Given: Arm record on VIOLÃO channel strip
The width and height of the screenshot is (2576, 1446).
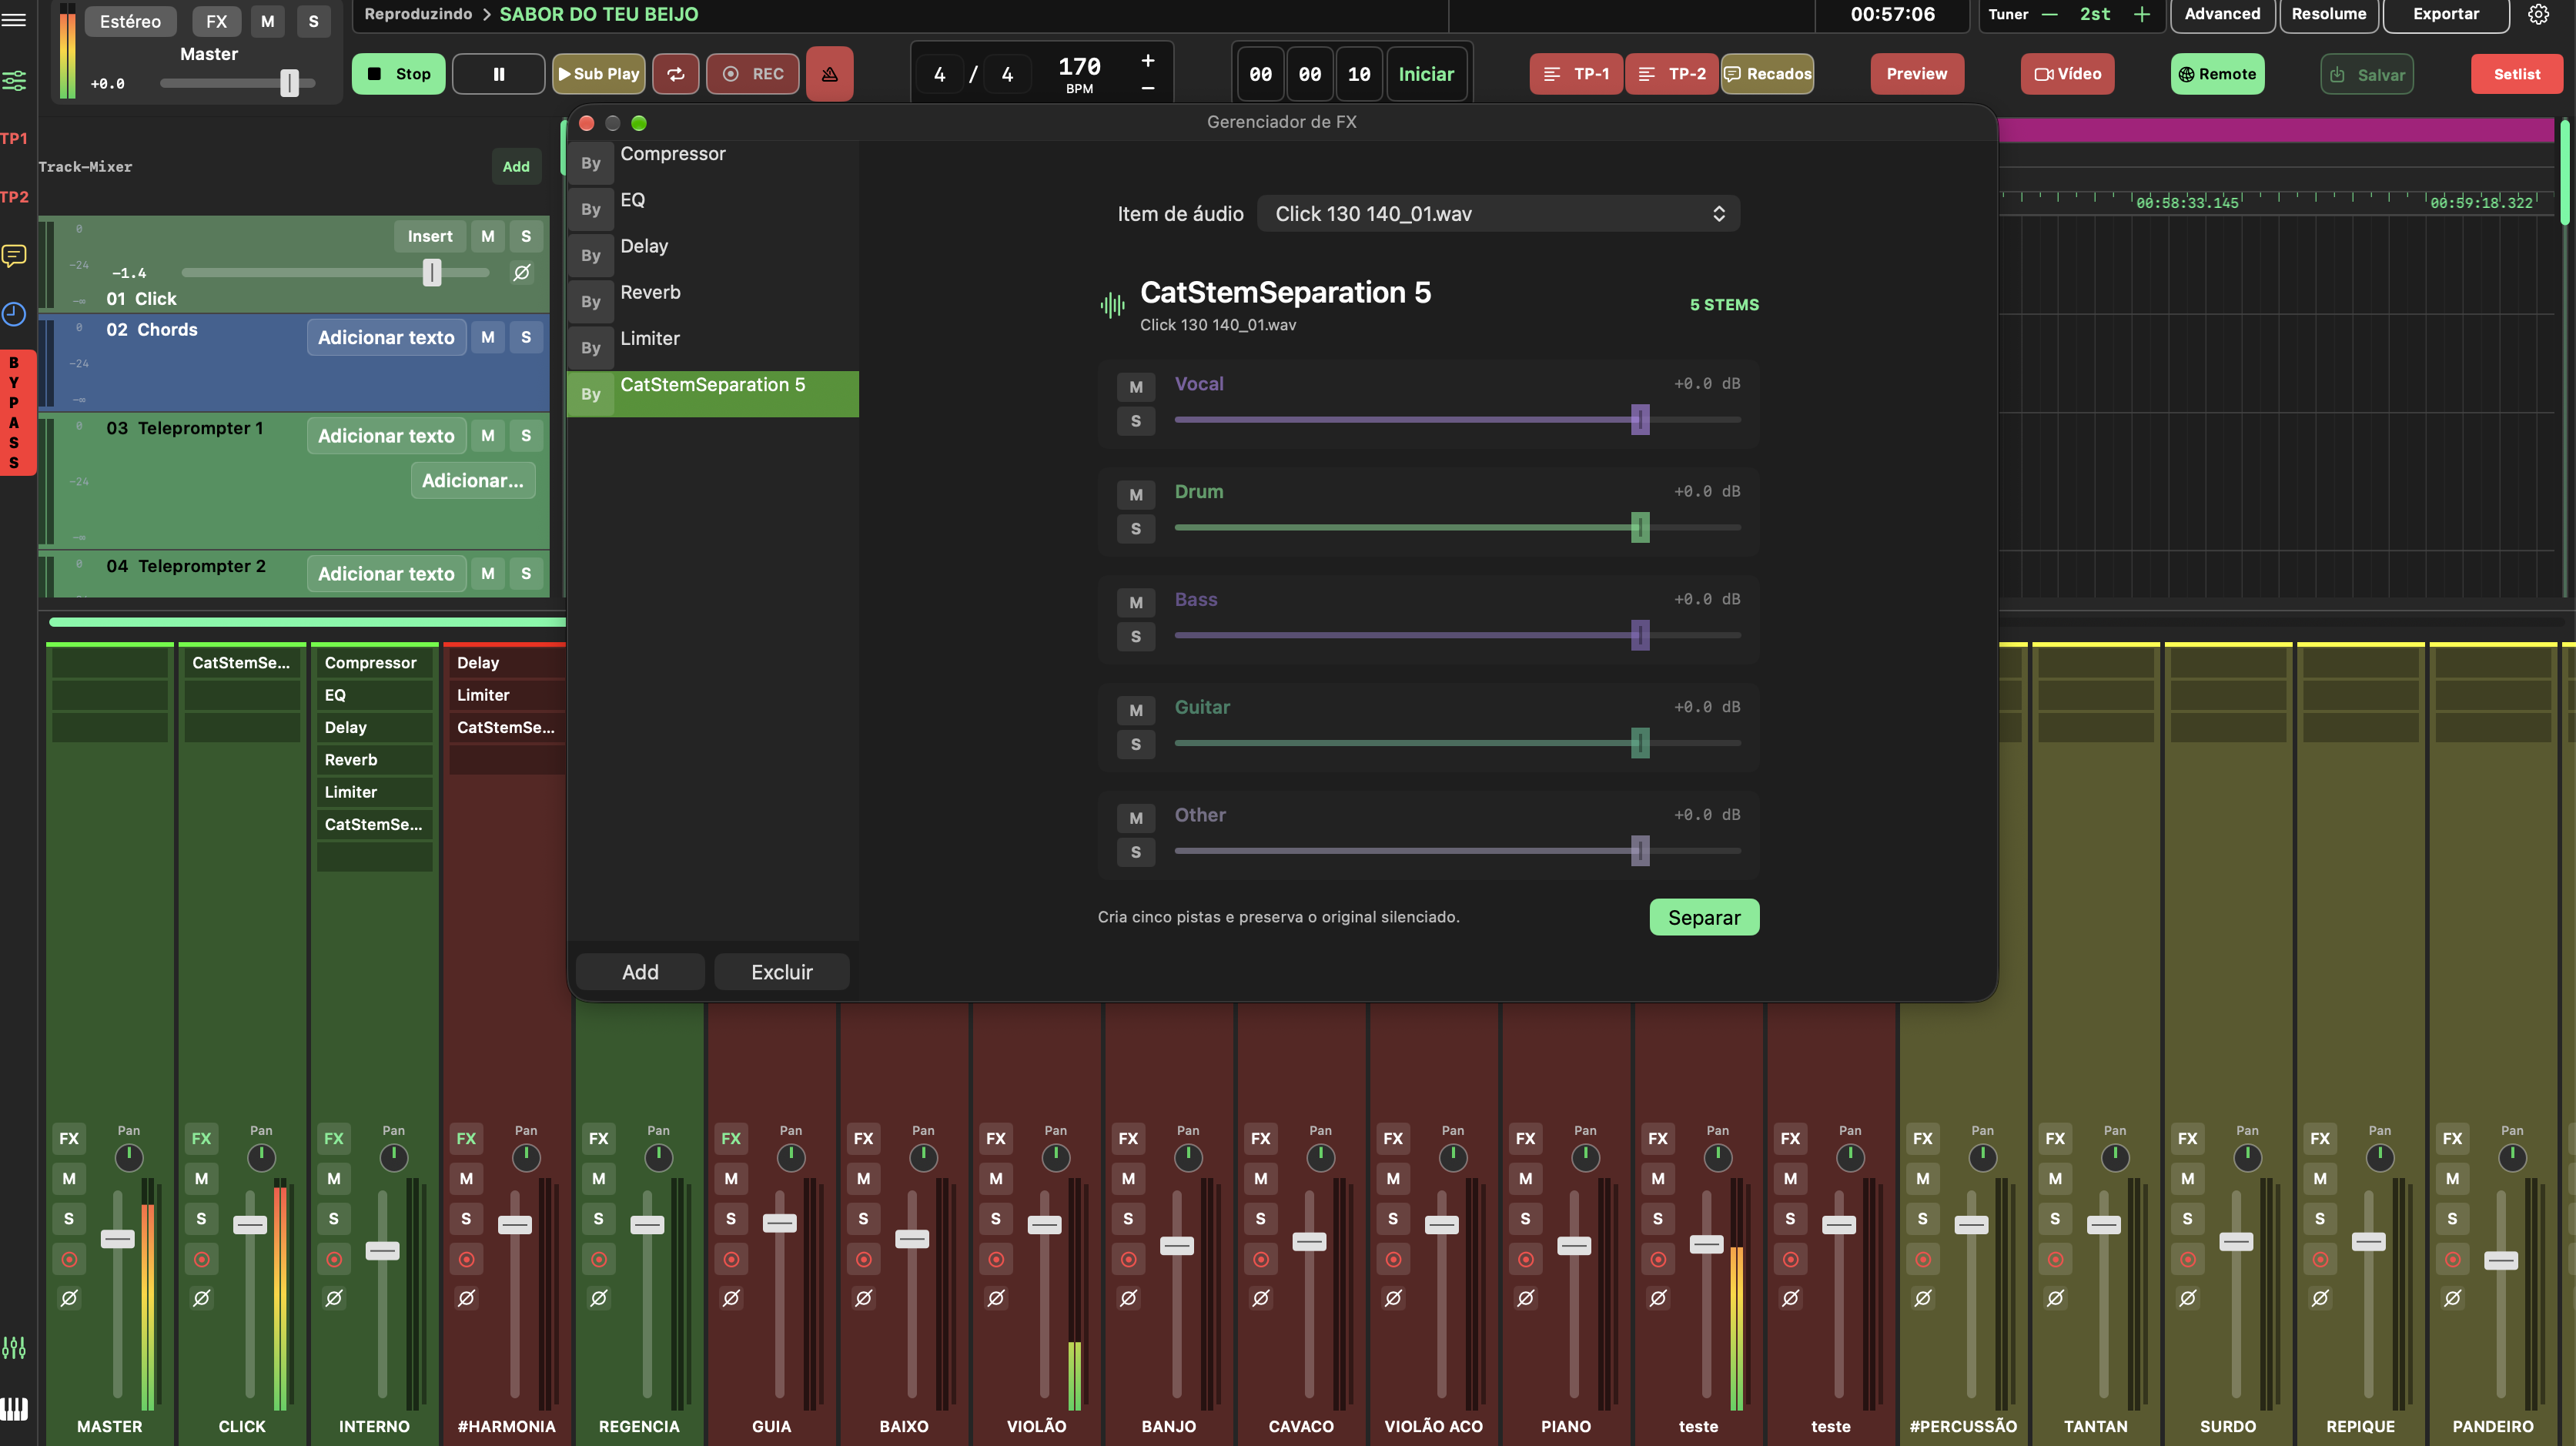Looking at the screenshot, I should pyautogui.click(x=996, y=1259).
